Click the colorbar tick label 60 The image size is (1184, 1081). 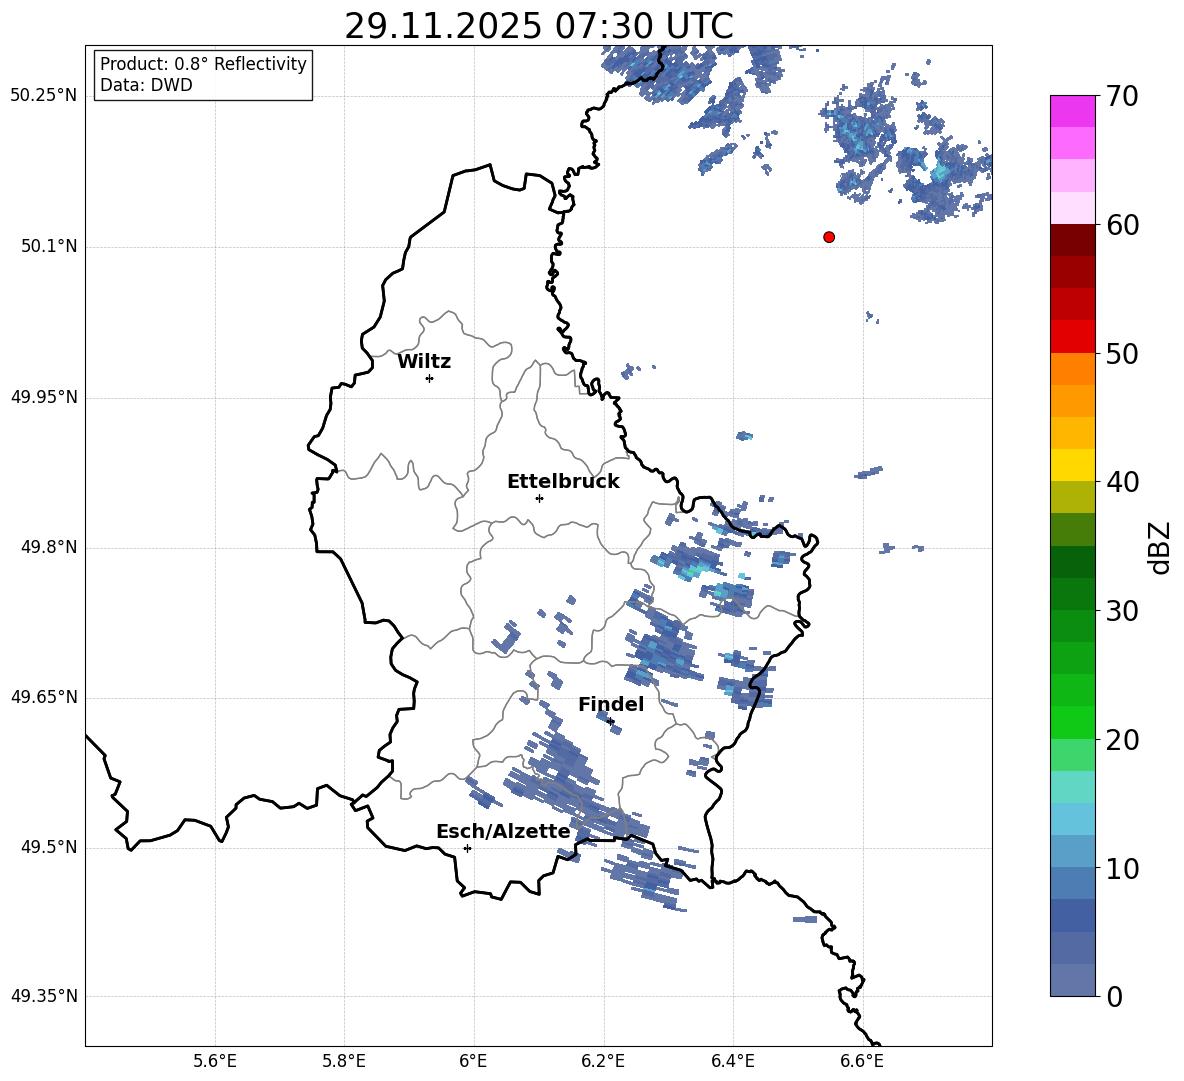(x=1122, y=224)
